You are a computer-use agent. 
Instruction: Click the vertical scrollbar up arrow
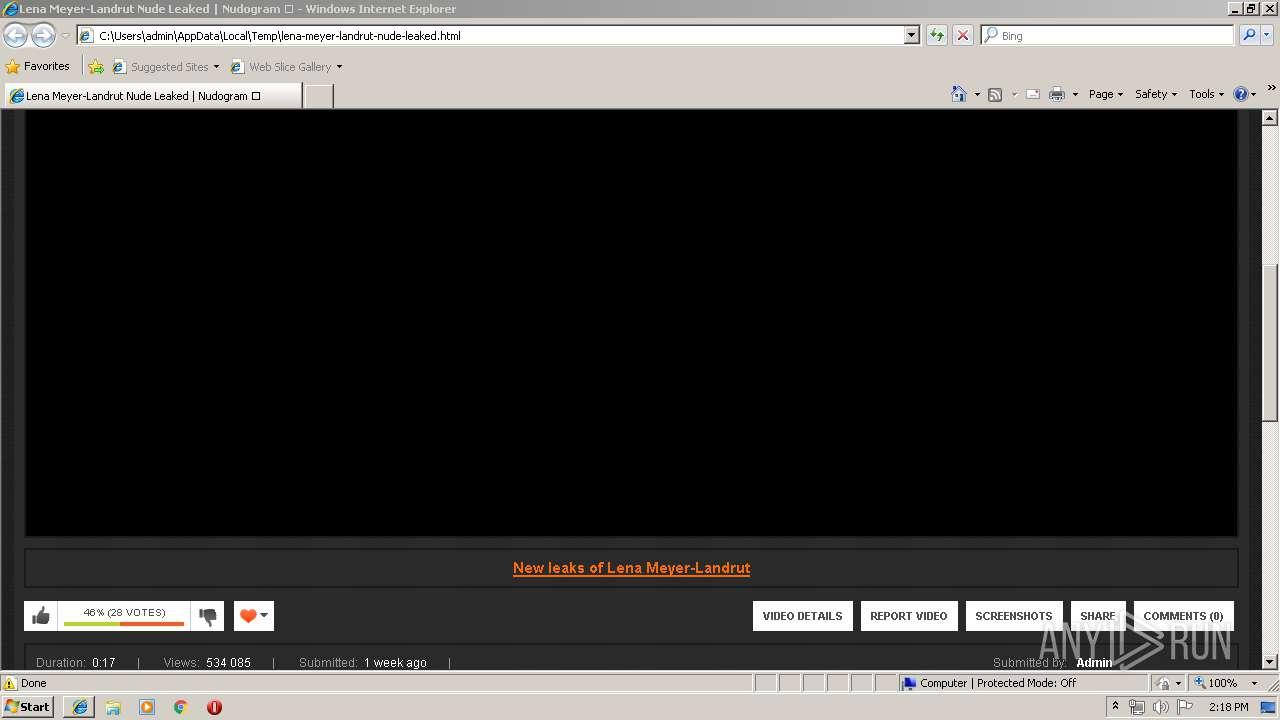[1270, 118]
